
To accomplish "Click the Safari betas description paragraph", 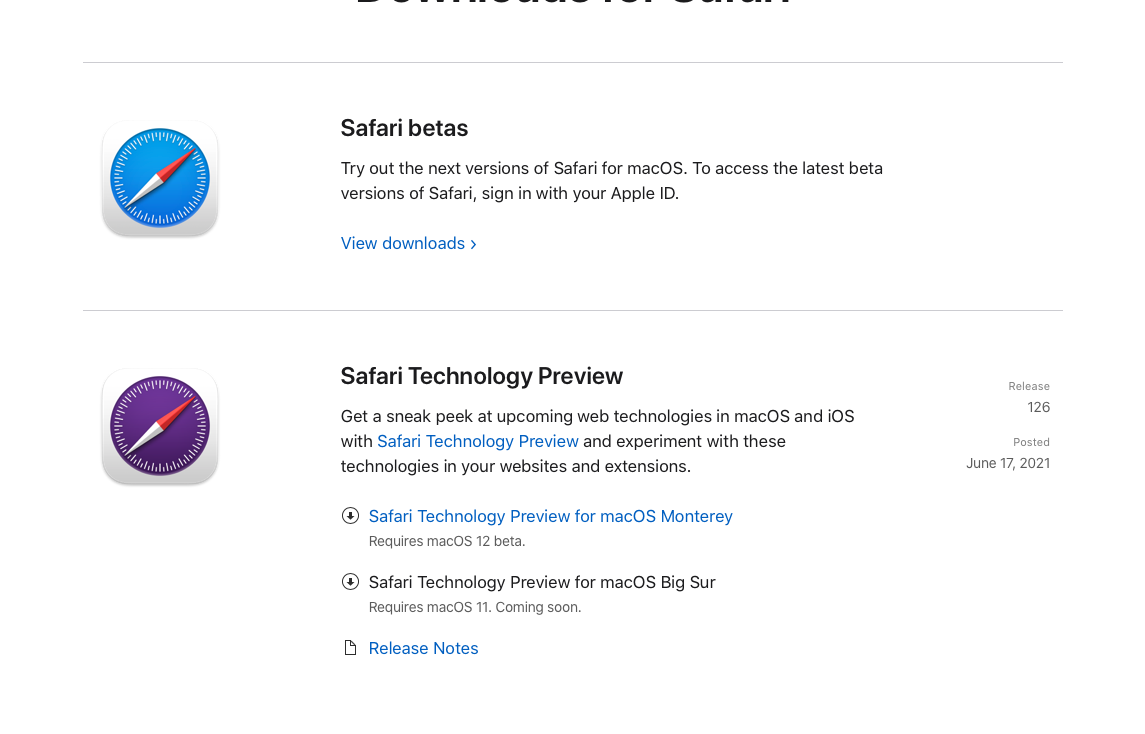I will [x=611, y=181].
